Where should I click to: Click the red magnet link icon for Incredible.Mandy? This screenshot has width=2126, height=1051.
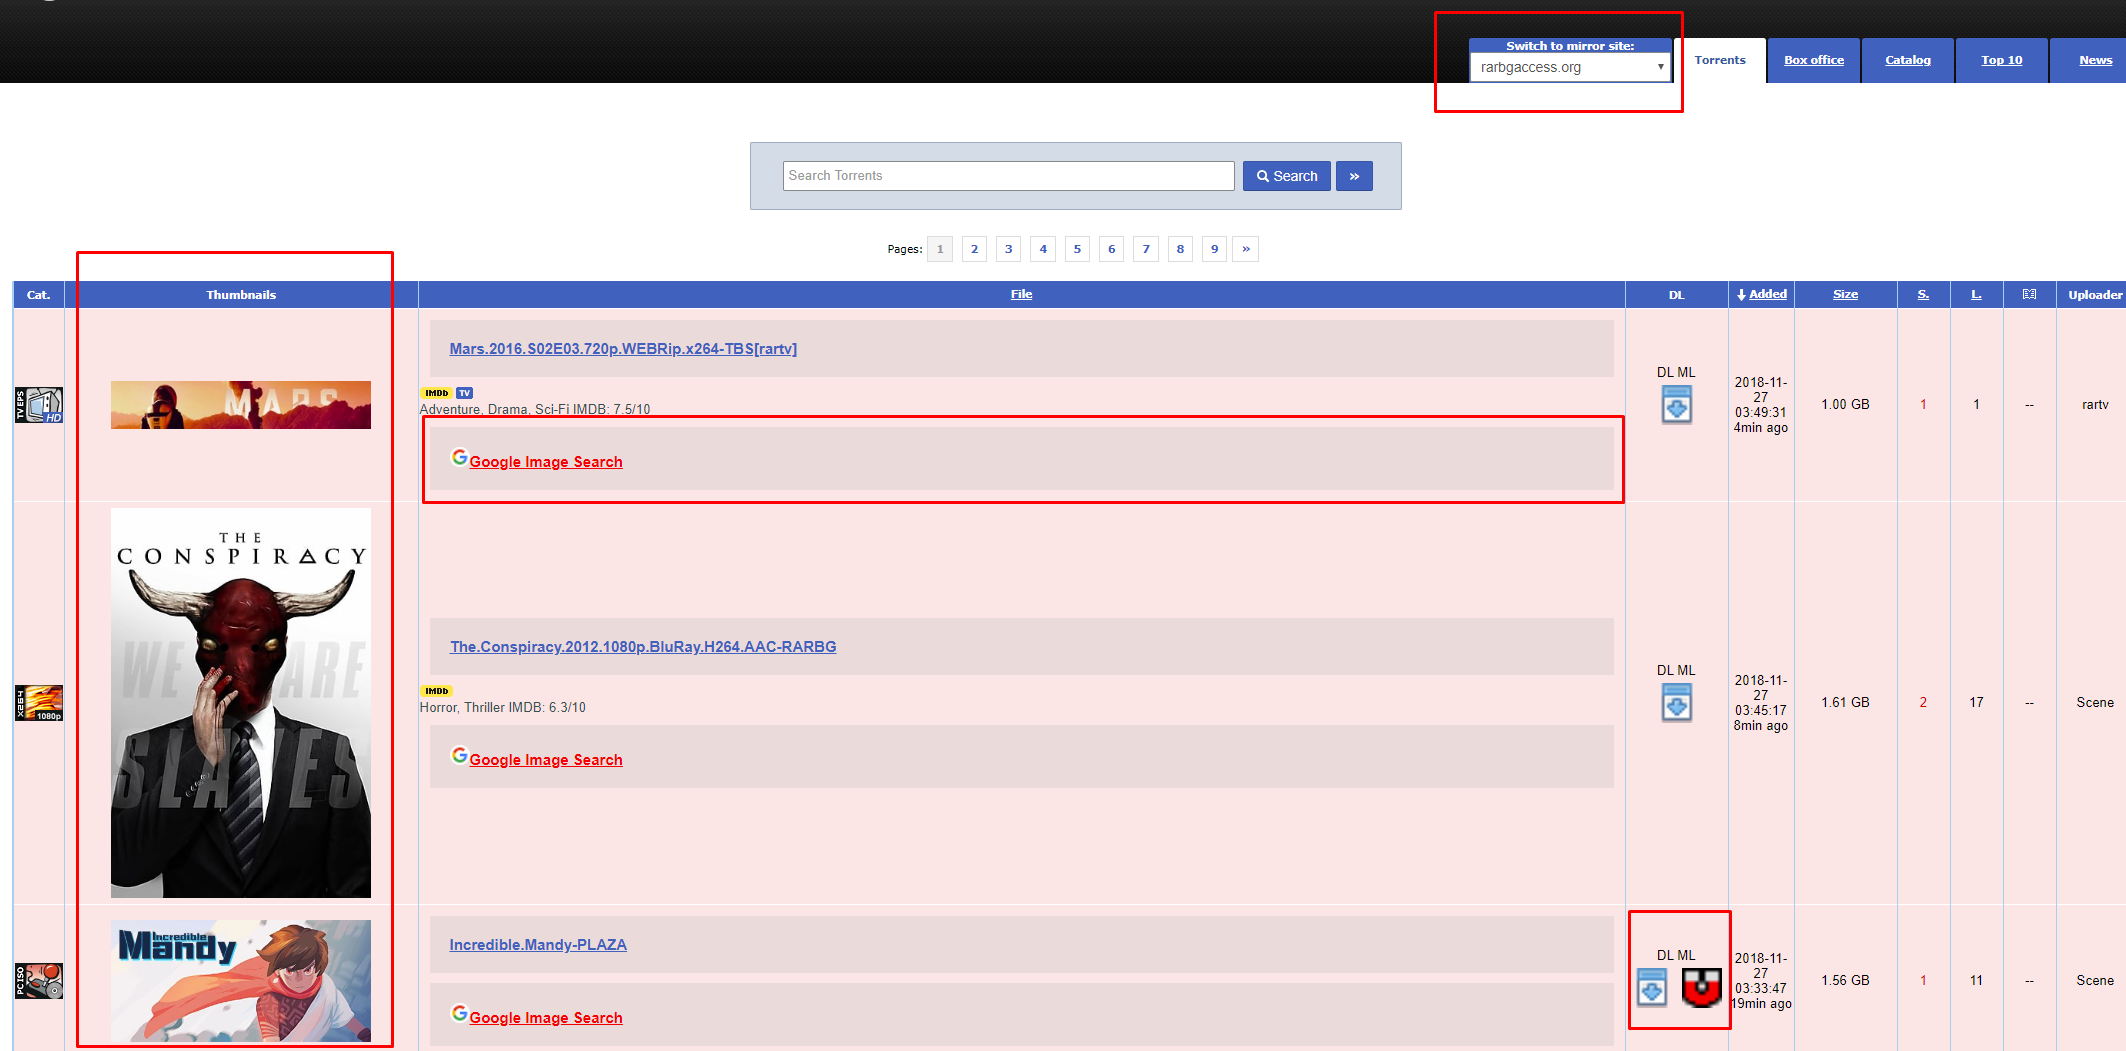point(1701,988)
